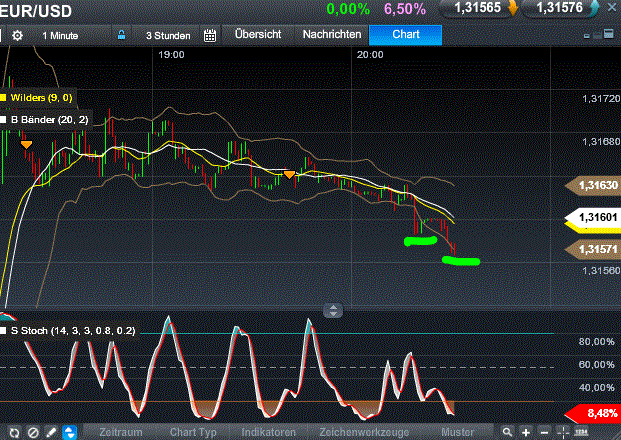Image resolution: width=621 pixels, height=440 pixels.
Task: Click the magnifier zoom icon
Action: click(x=509, y=432)
